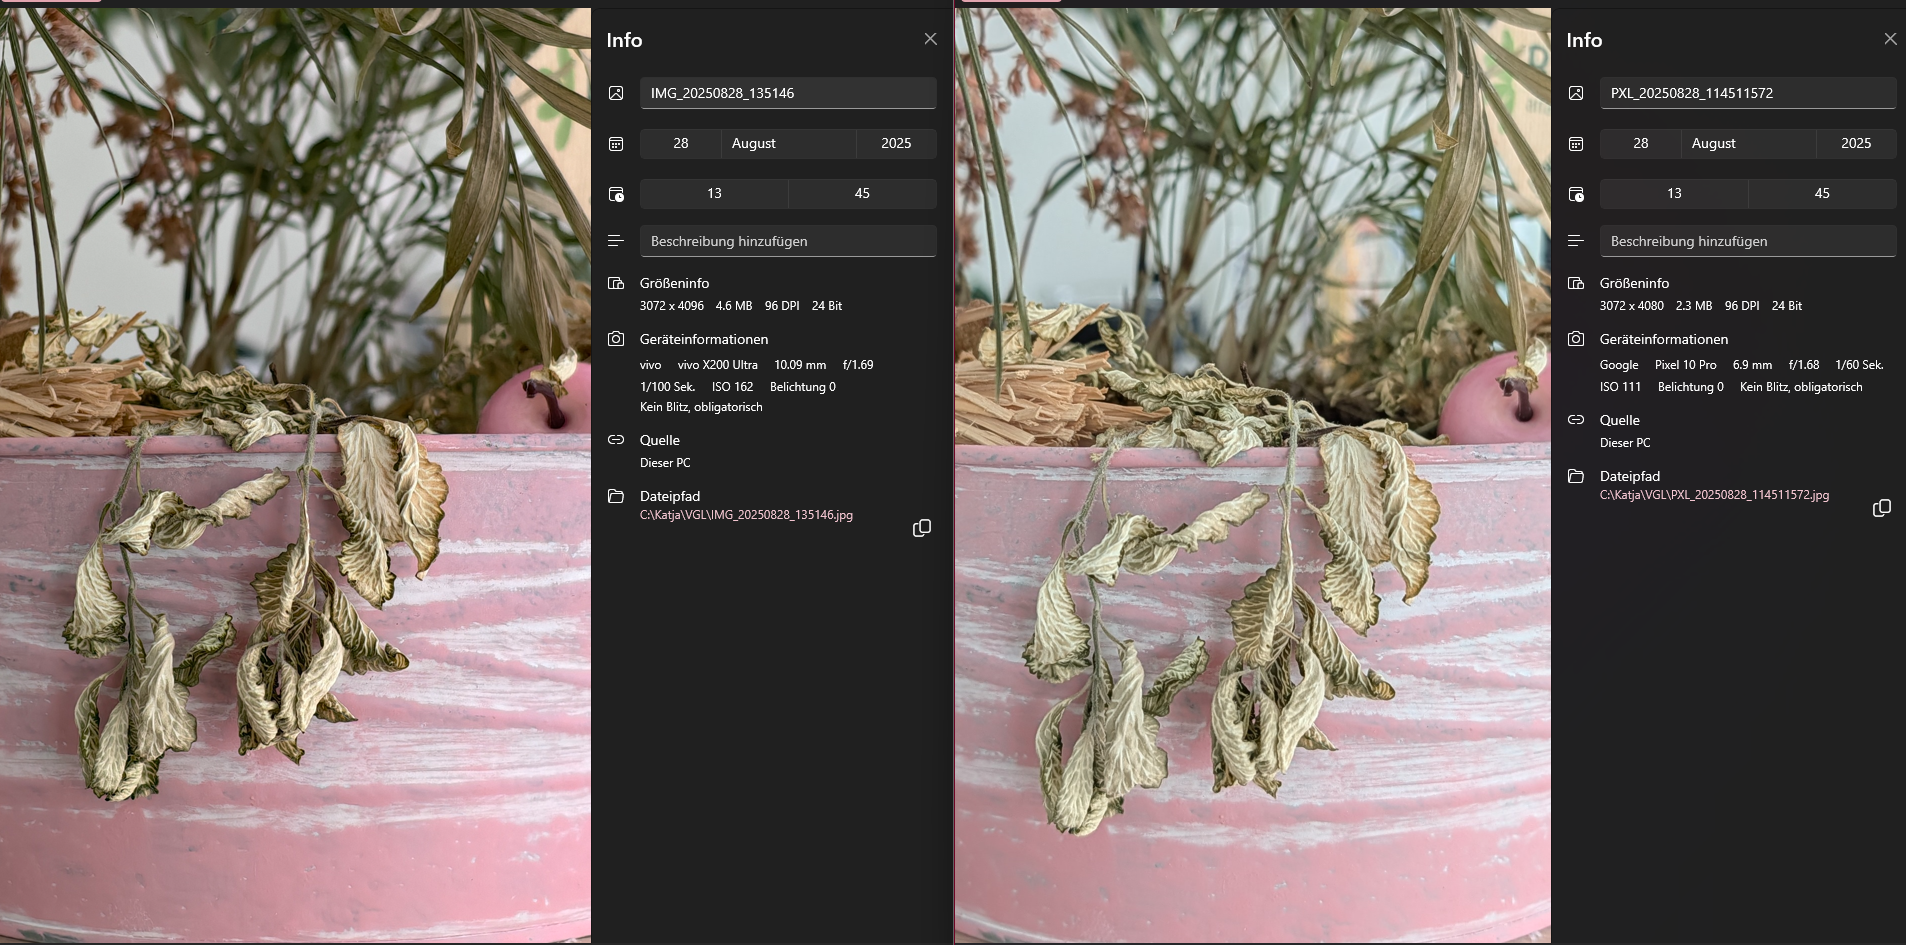Open file path link for PXL_20250828_114511572.jpg
Viewport: 1906px width, 945px height.
[x=1714, y=495]
